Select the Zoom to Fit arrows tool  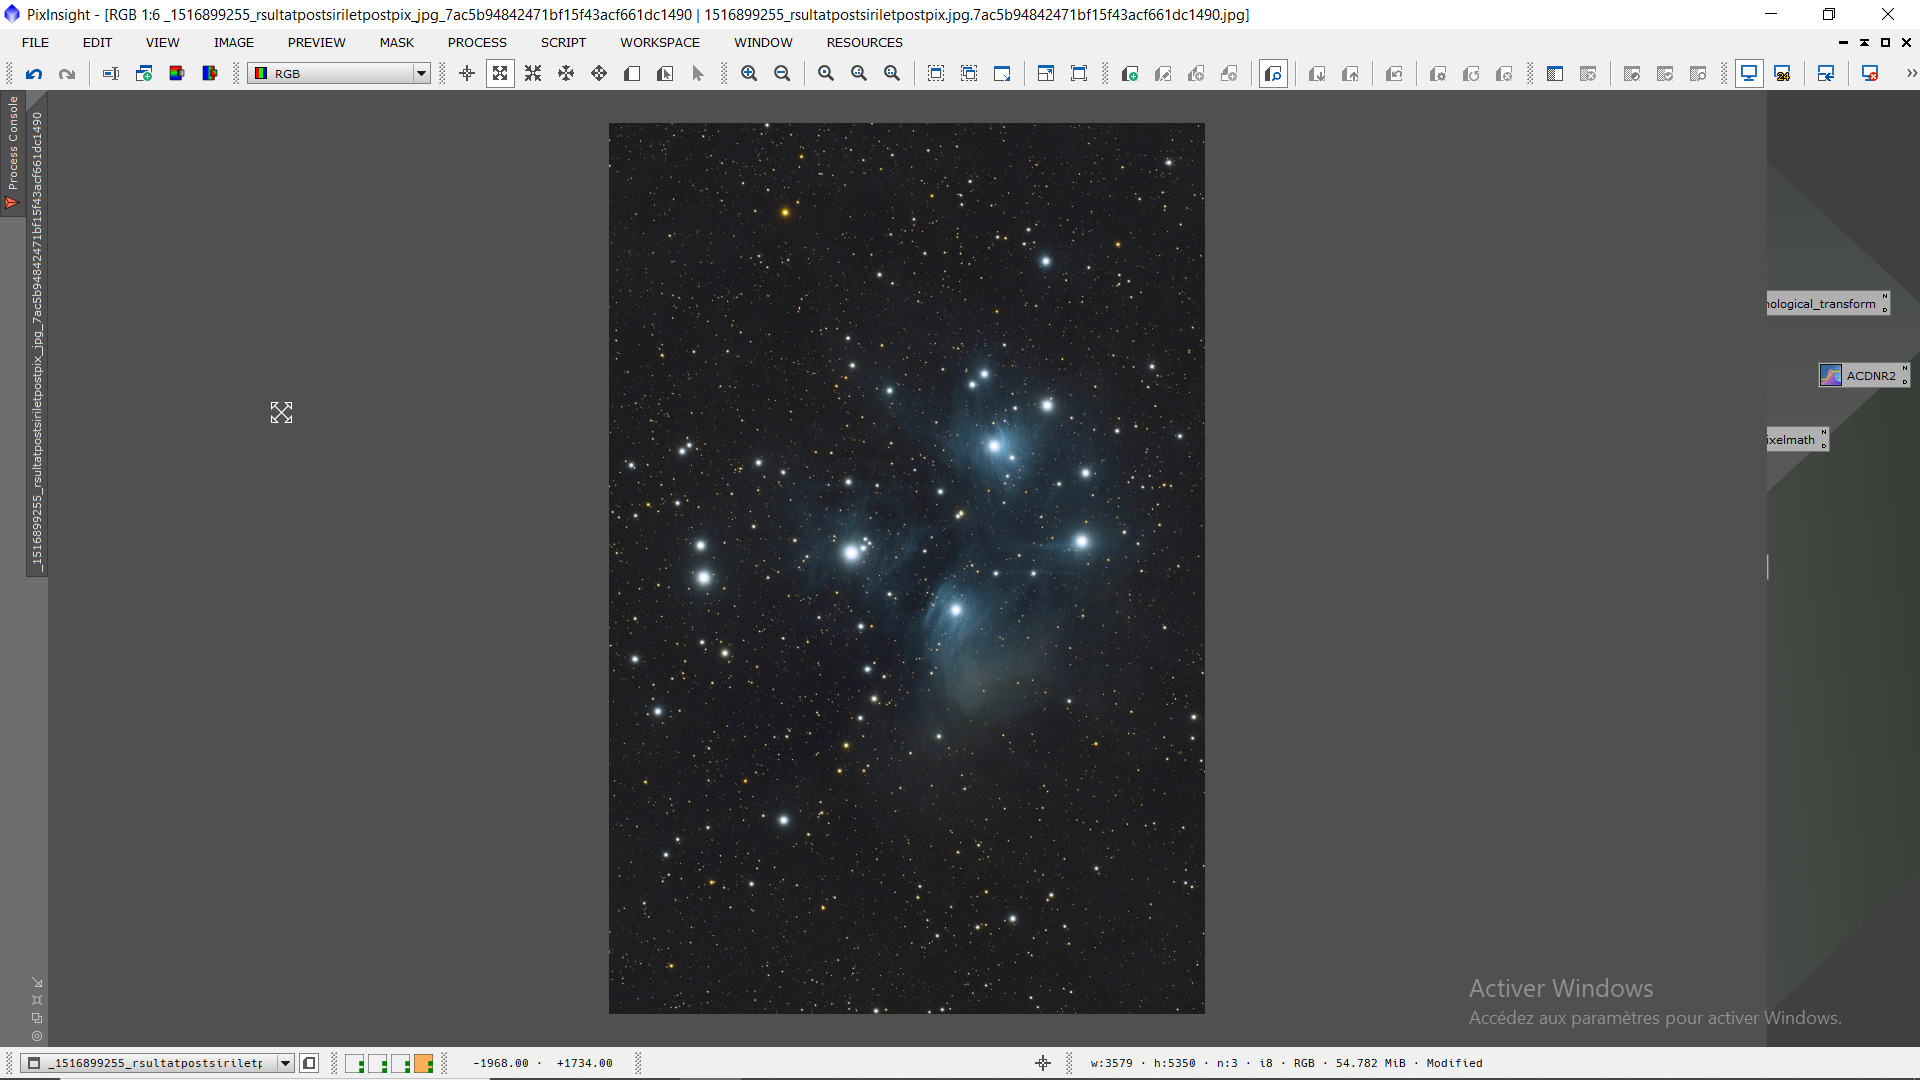(500, 74)
